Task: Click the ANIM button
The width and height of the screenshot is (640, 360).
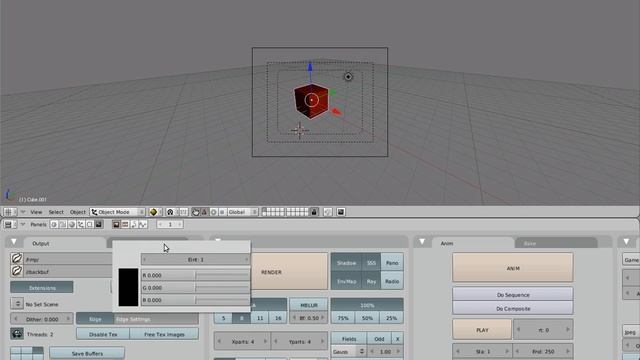Action: pos(513,268)
